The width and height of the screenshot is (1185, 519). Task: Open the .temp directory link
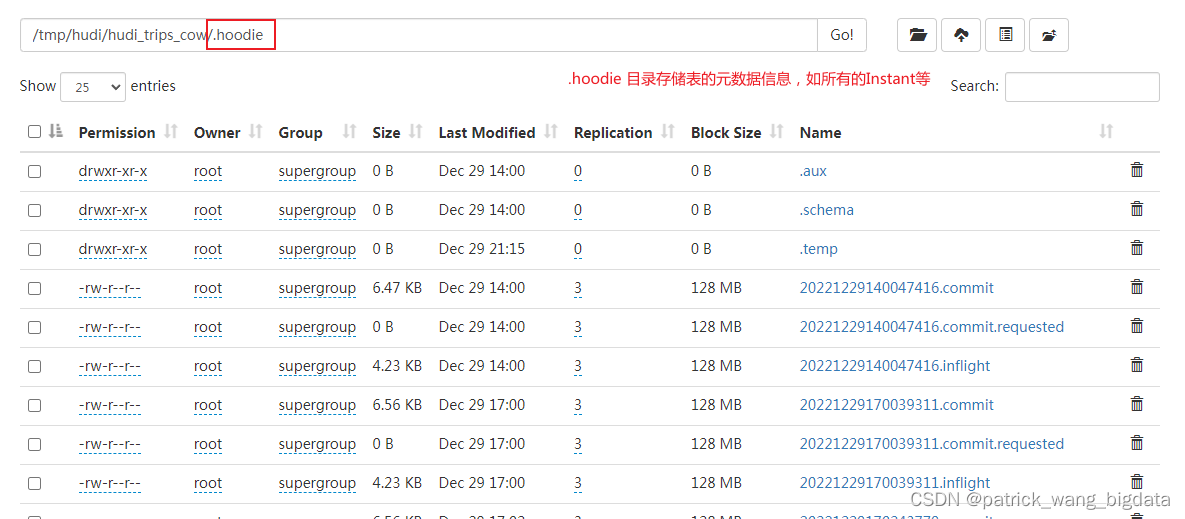(818, 249)
